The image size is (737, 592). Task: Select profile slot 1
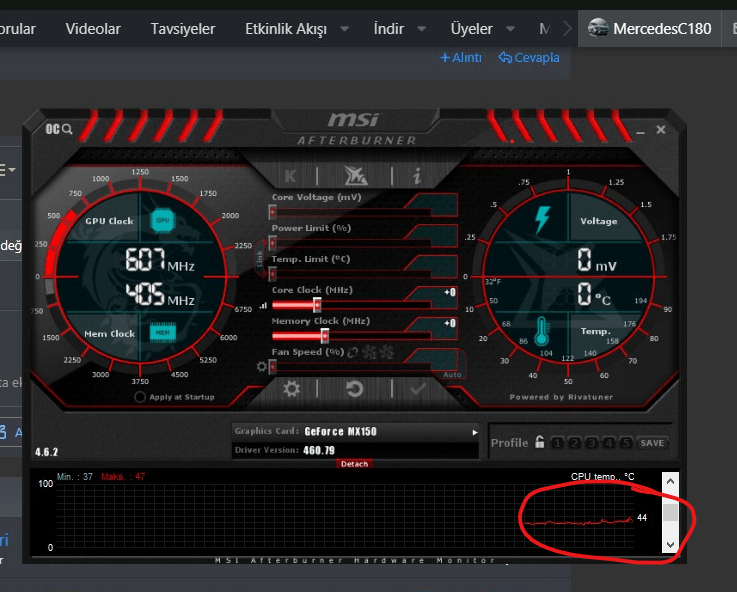tap(557, 443)
